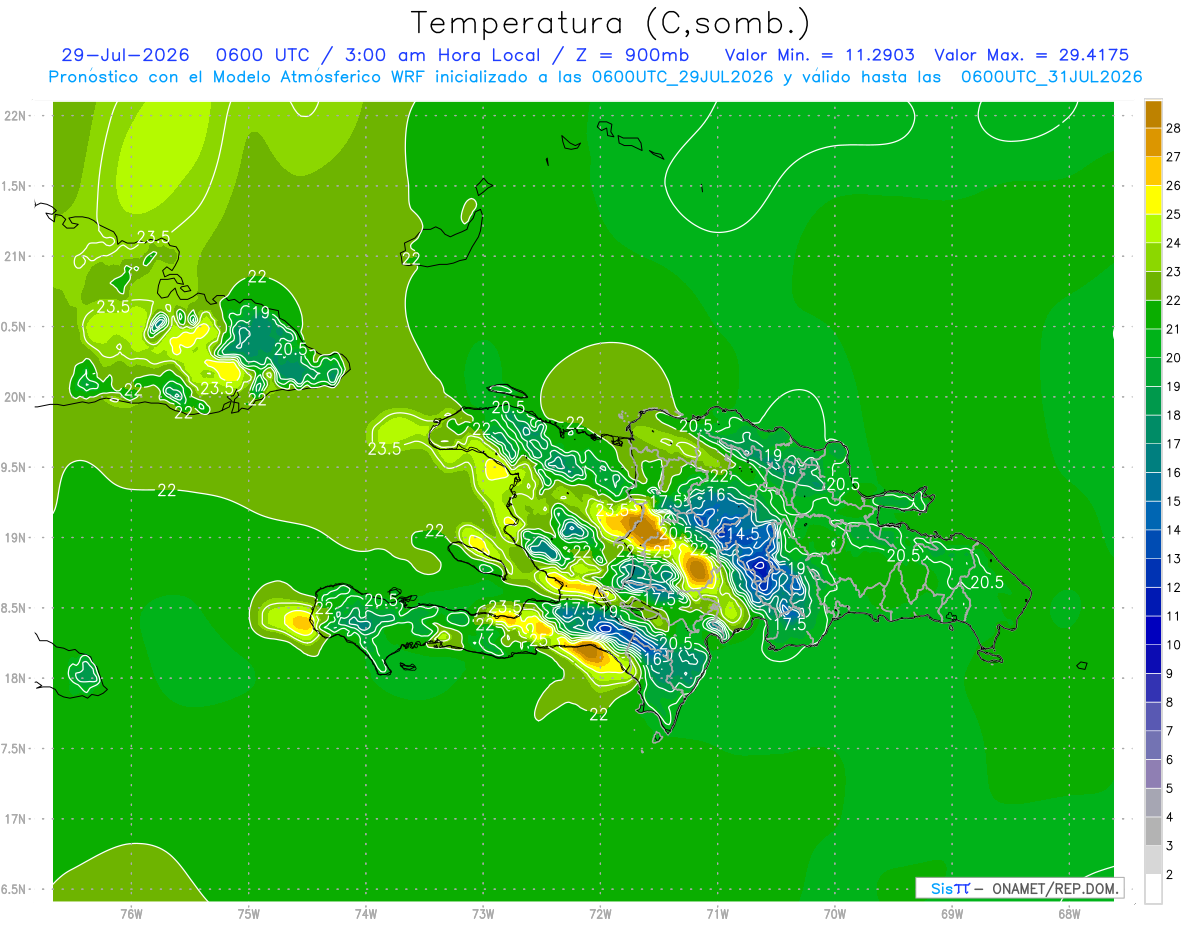The height and width of the screenshot is (927, 1200).
Task: Click the green segment between 20 and 21
Action: pyautogui.click(x=1153, y=344)
